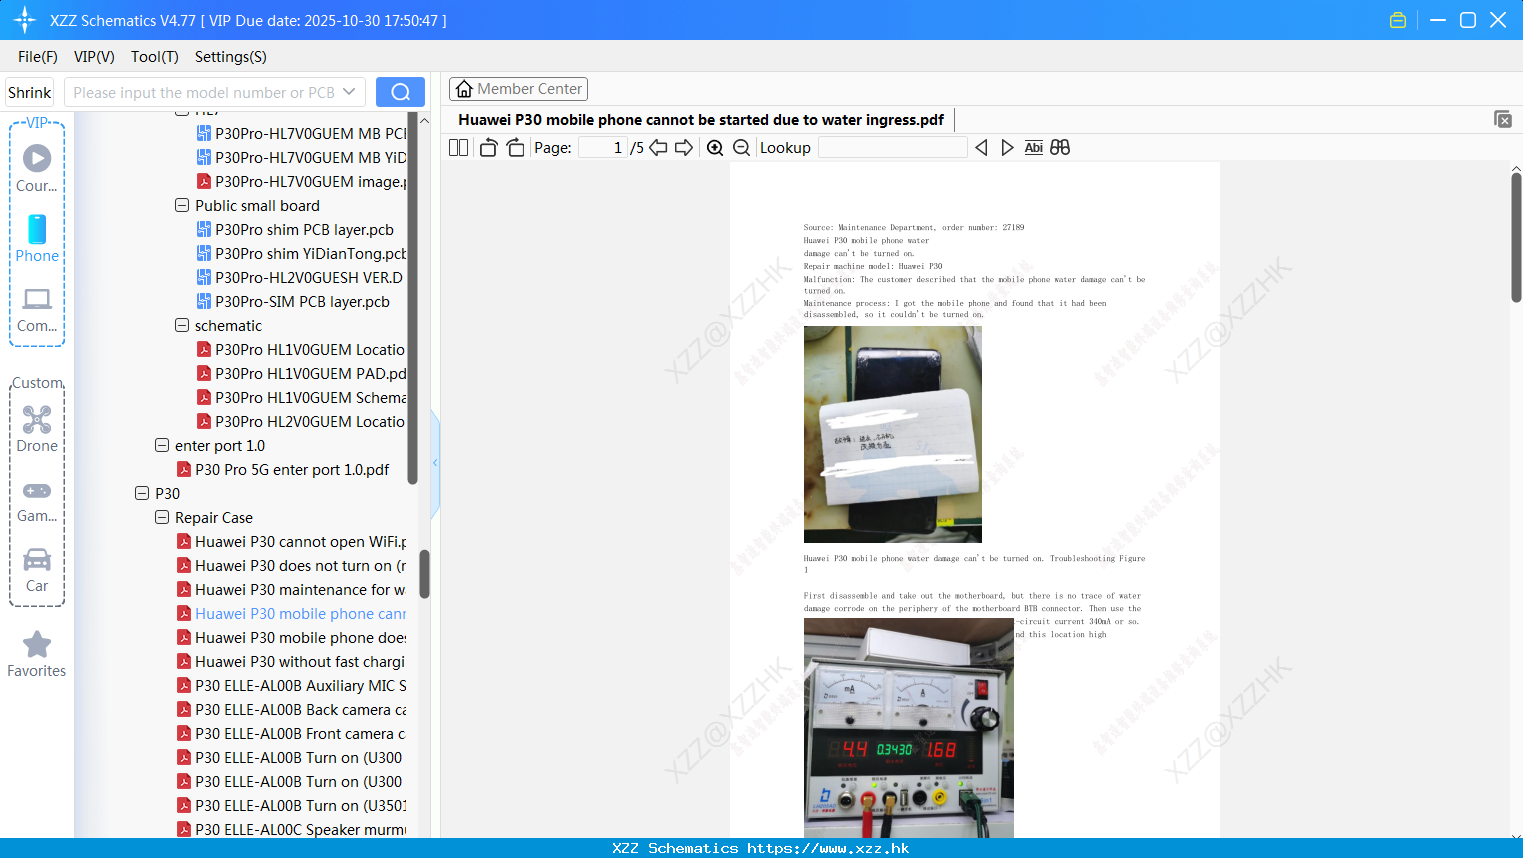Image resolution: width=1523 pixels, height=858 pixels.
Task: Open the Car category
Action: [37, 570]
